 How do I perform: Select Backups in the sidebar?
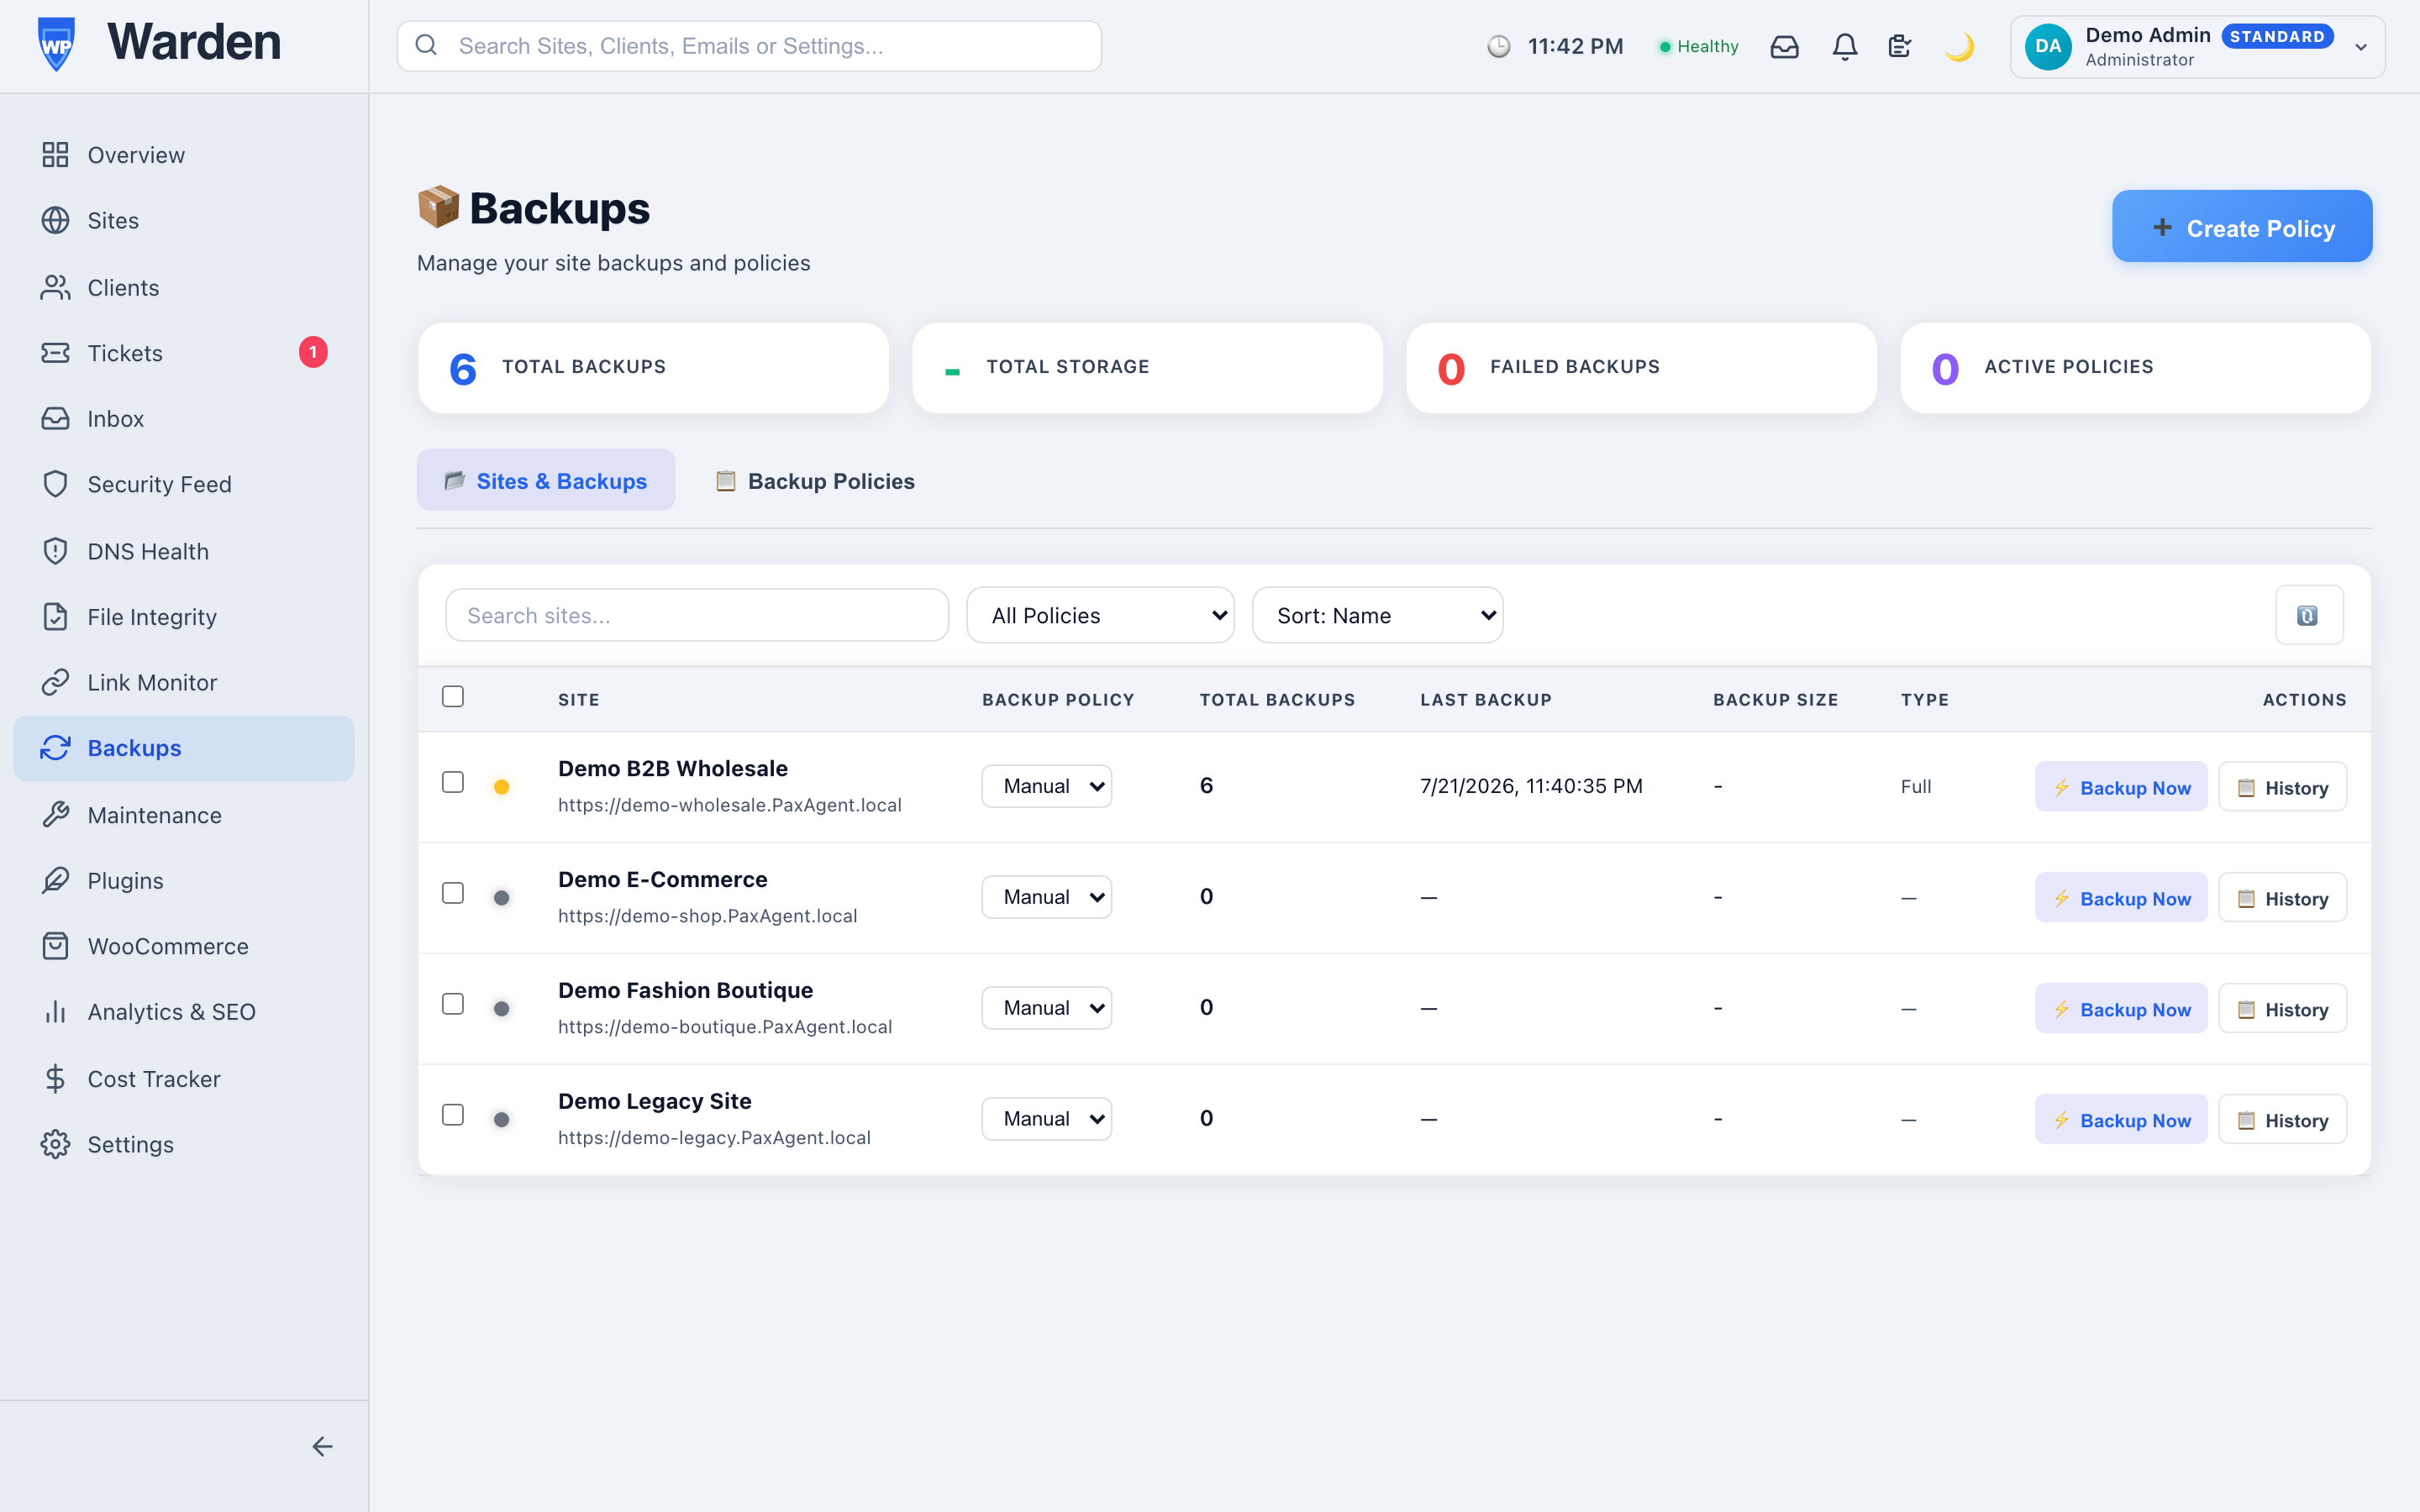[184, 748]
